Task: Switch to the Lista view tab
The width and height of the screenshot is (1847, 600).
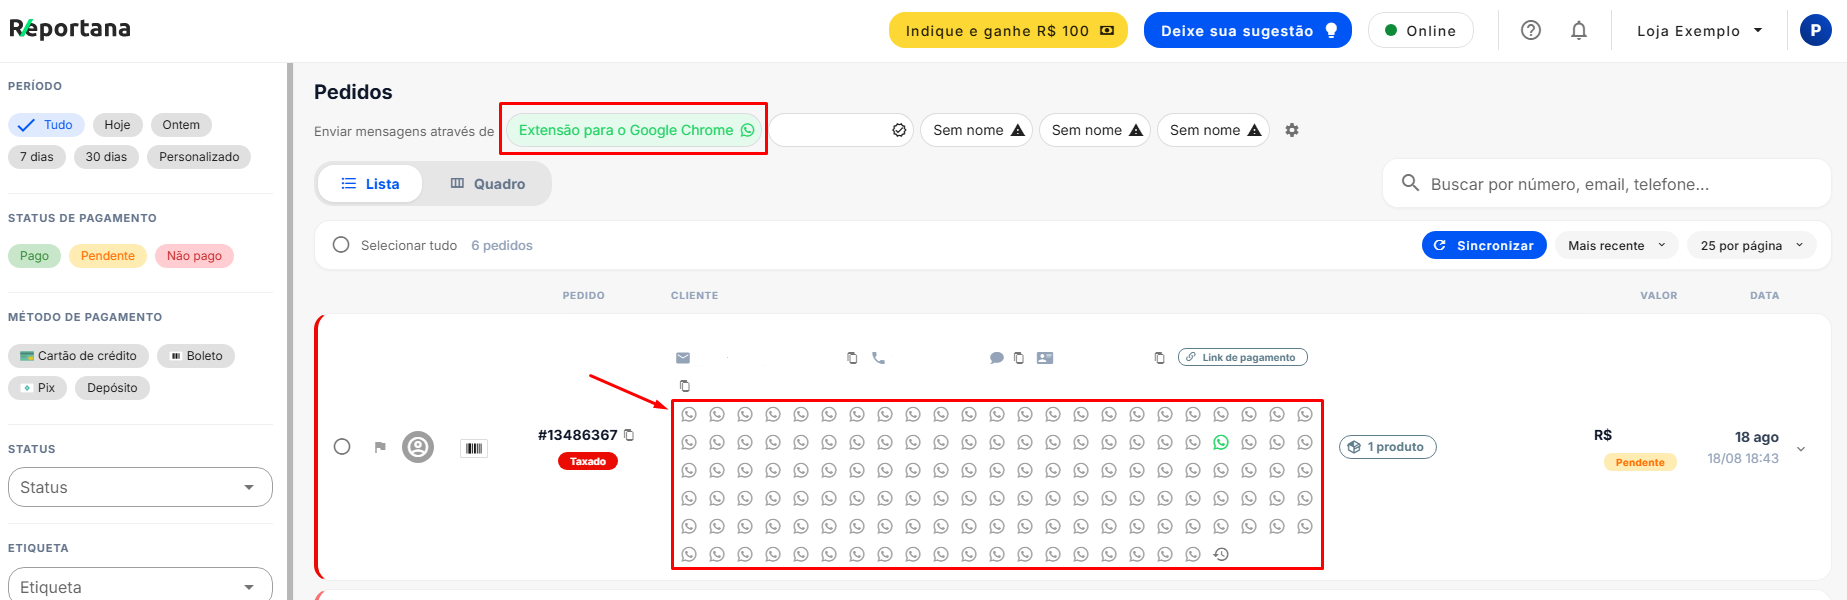Action: [x=370, y=184]
